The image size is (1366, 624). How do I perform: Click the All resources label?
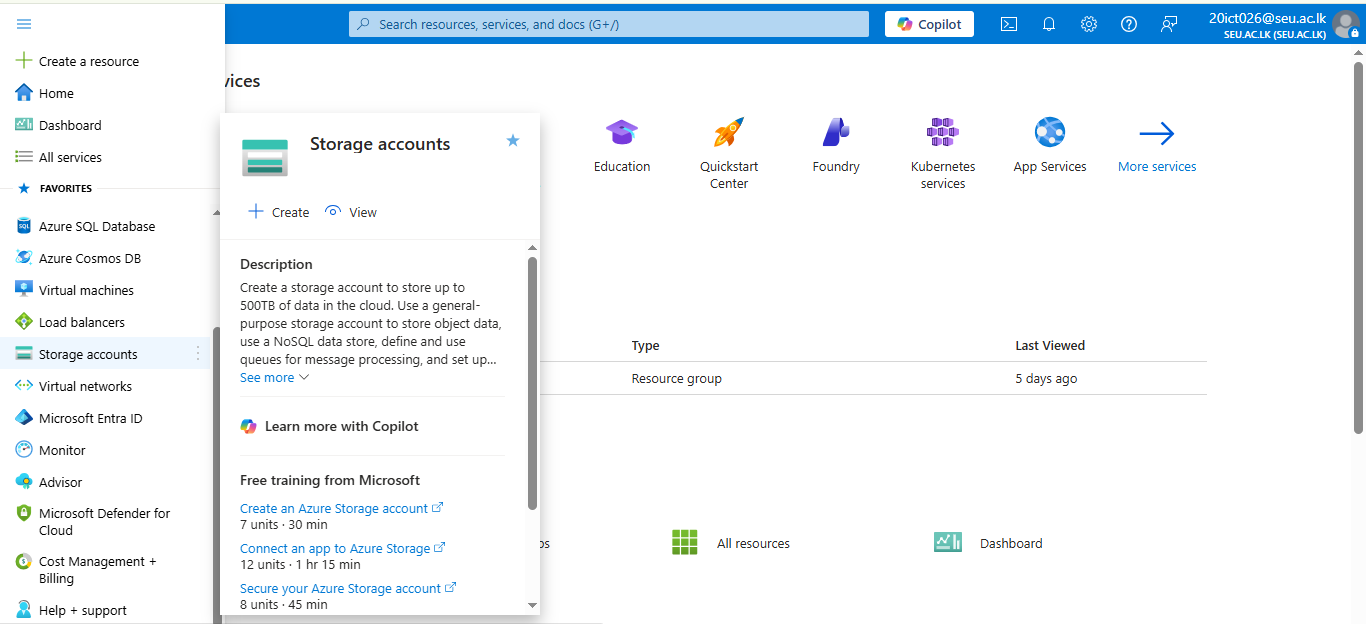(x=753, y=544)
